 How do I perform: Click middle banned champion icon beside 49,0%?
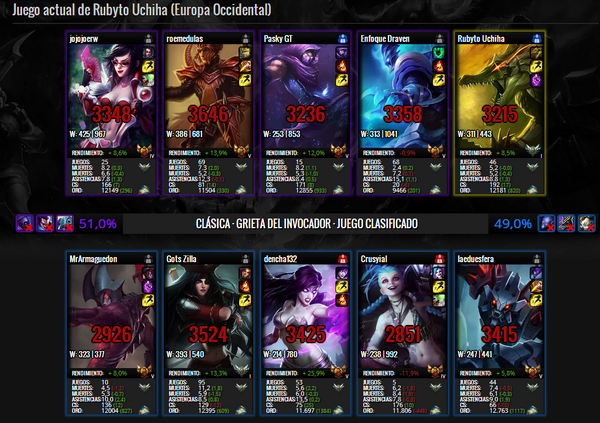(566, 223)
